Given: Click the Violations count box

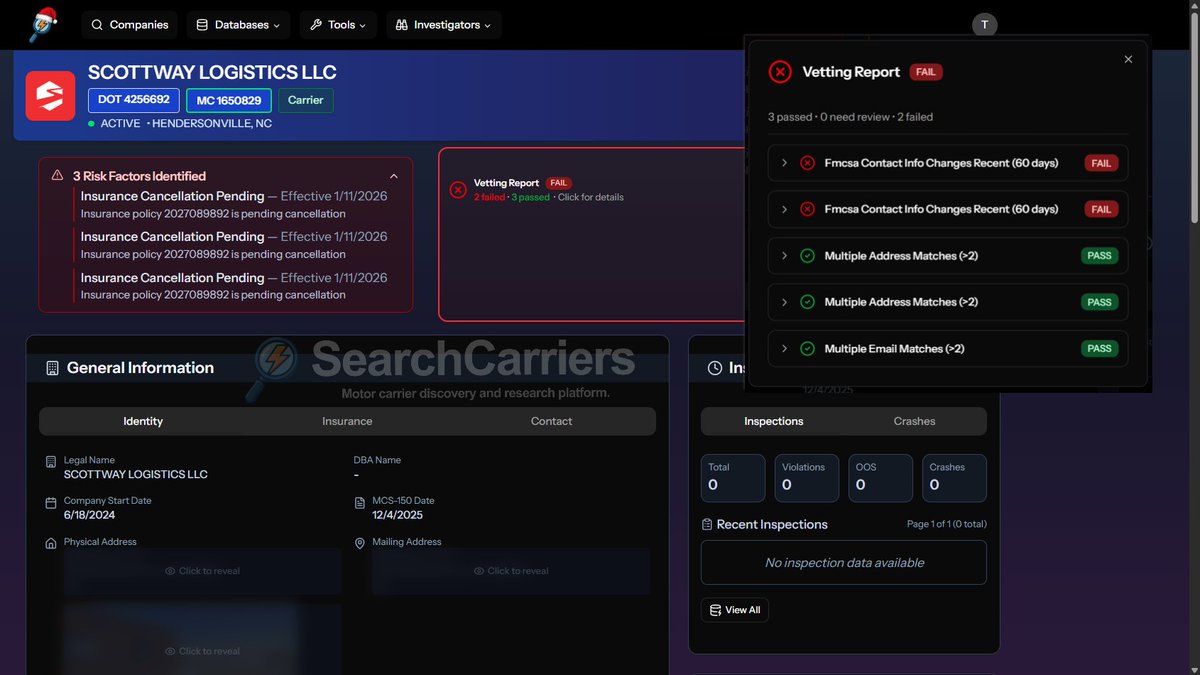Looking at the screenshot, I should [807, 478].
